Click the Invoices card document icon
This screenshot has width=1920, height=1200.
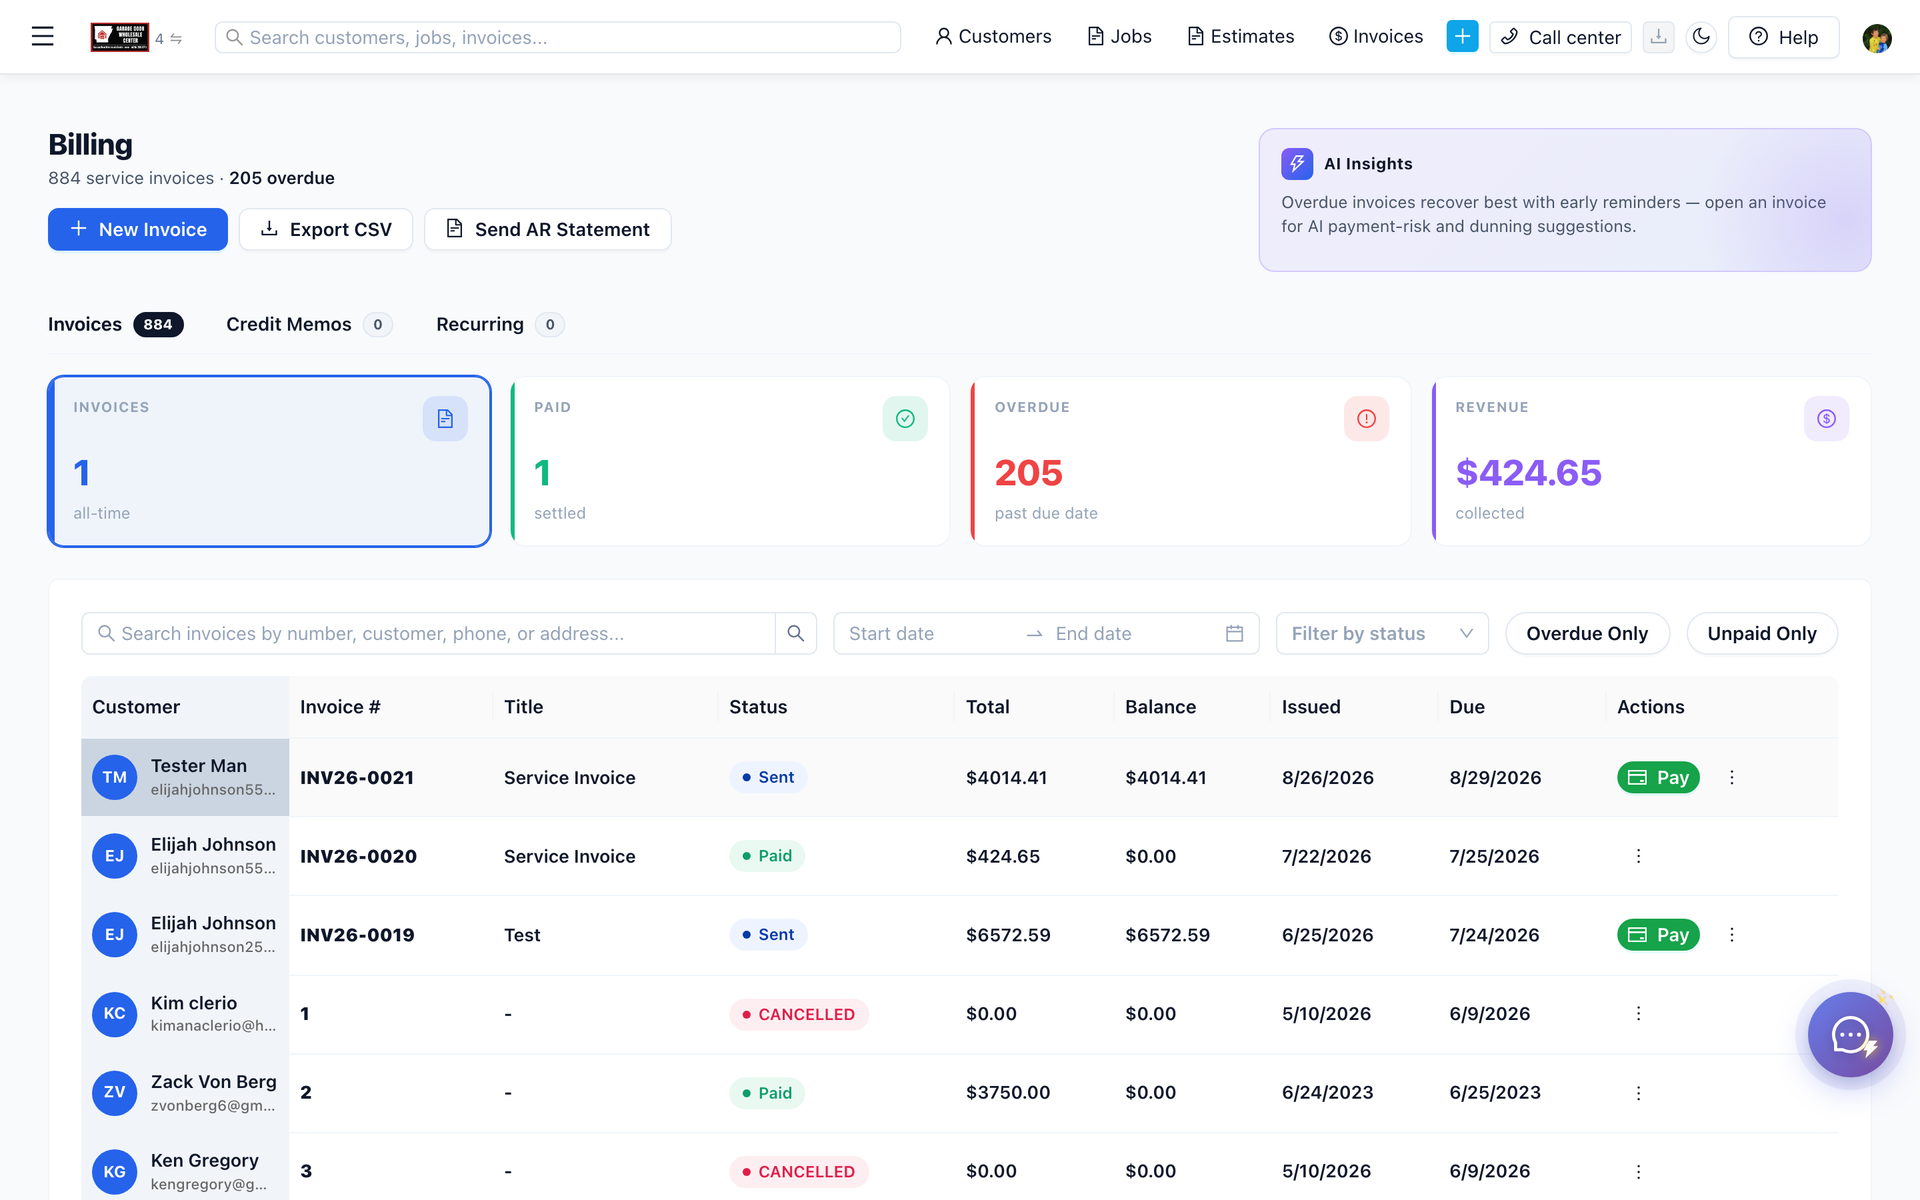point(445,419)
